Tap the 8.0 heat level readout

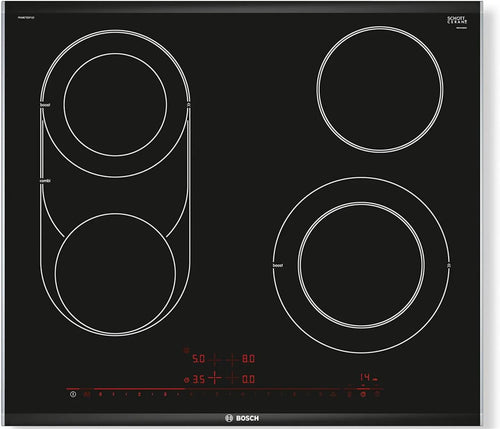click(x=248, y=359)
